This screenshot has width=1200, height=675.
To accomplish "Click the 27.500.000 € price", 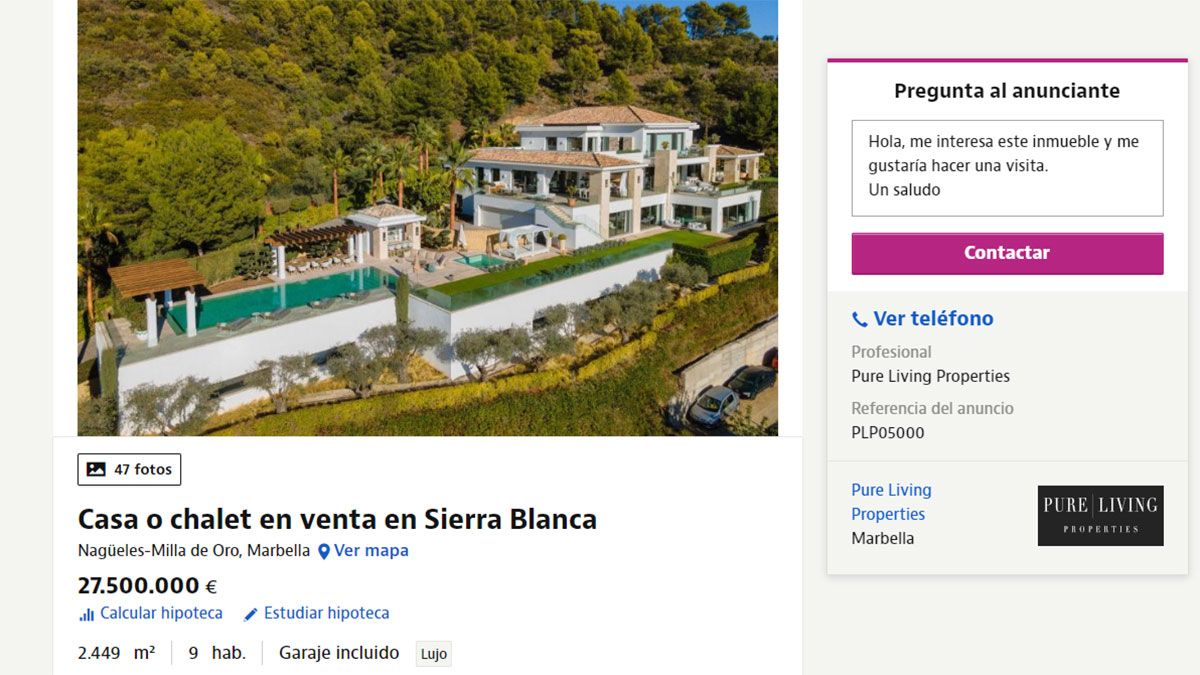I will (147, 586).
